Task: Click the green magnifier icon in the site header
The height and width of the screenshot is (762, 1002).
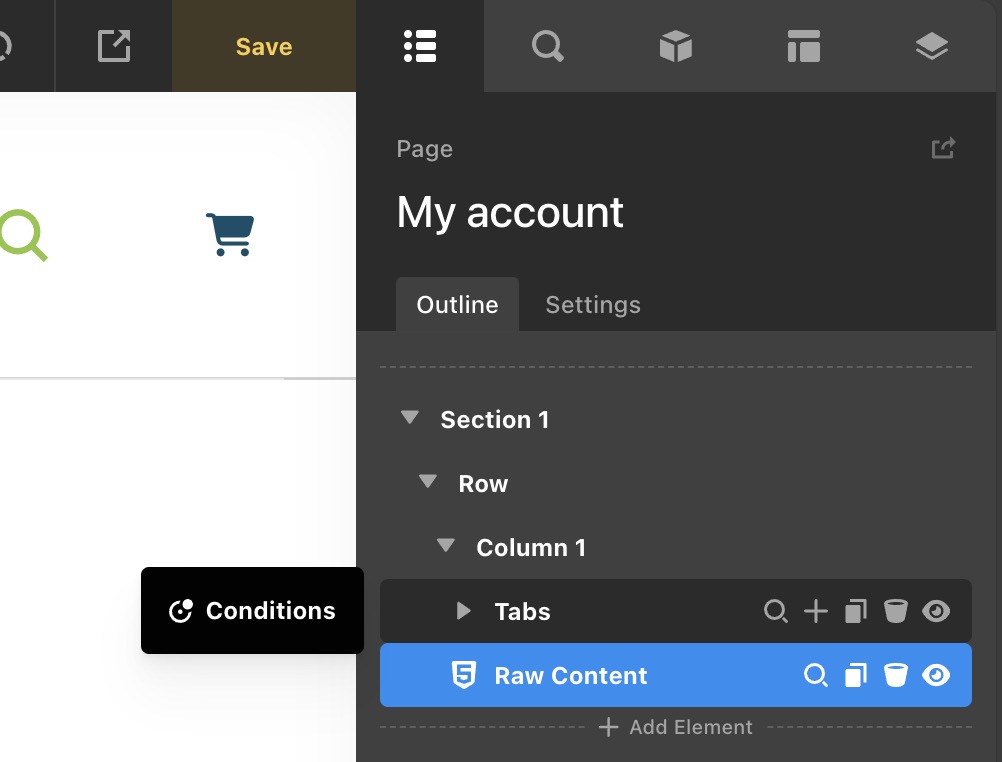Action: coord(23,234)
